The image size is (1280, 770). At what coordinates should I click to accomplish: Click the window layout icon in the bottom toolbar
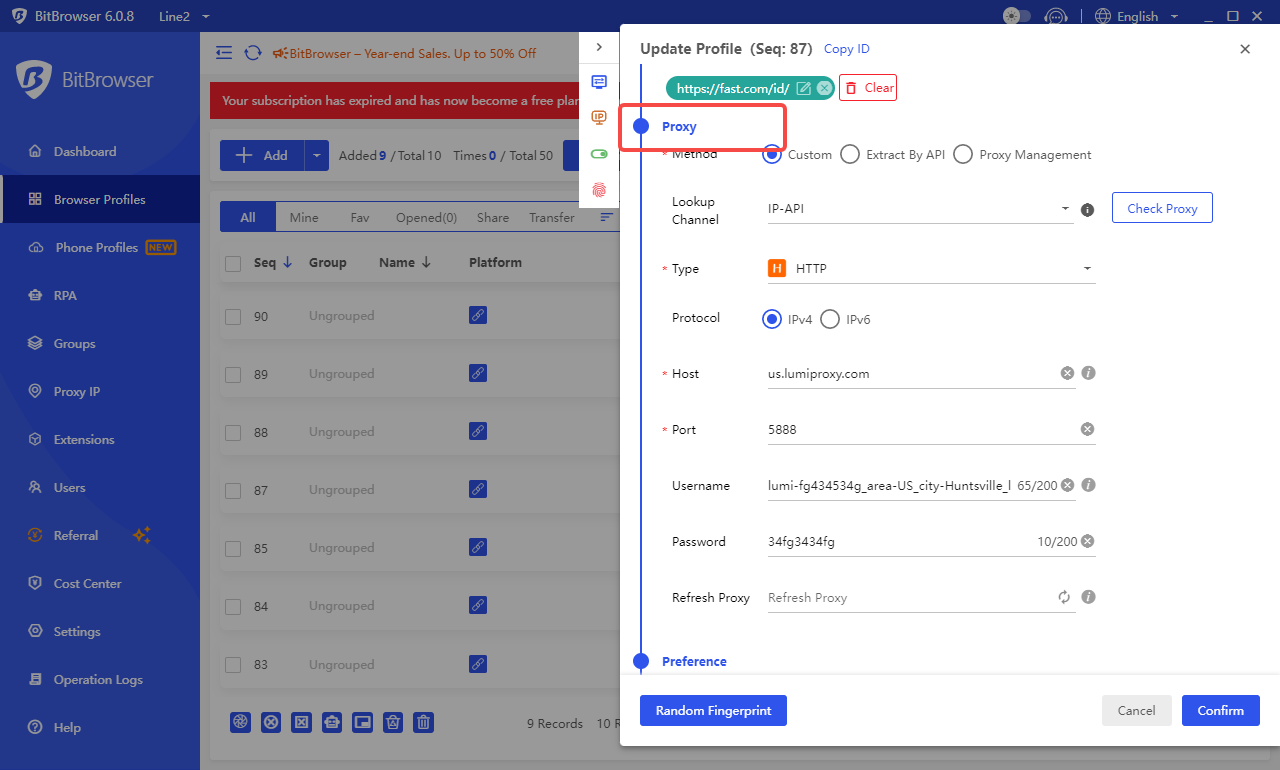click(x=363, y=722)
